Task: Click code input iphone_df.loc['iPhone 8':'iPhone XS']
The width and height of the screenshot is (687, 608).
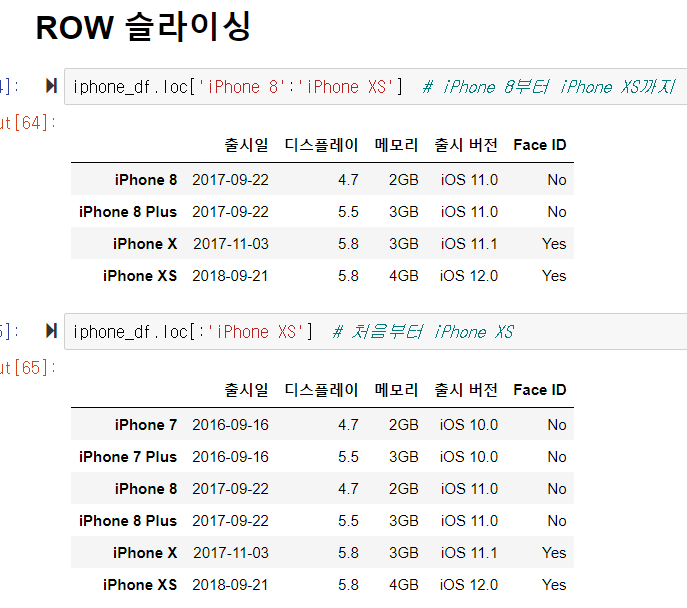Action: pyautogui.click(x=375, y=86)
